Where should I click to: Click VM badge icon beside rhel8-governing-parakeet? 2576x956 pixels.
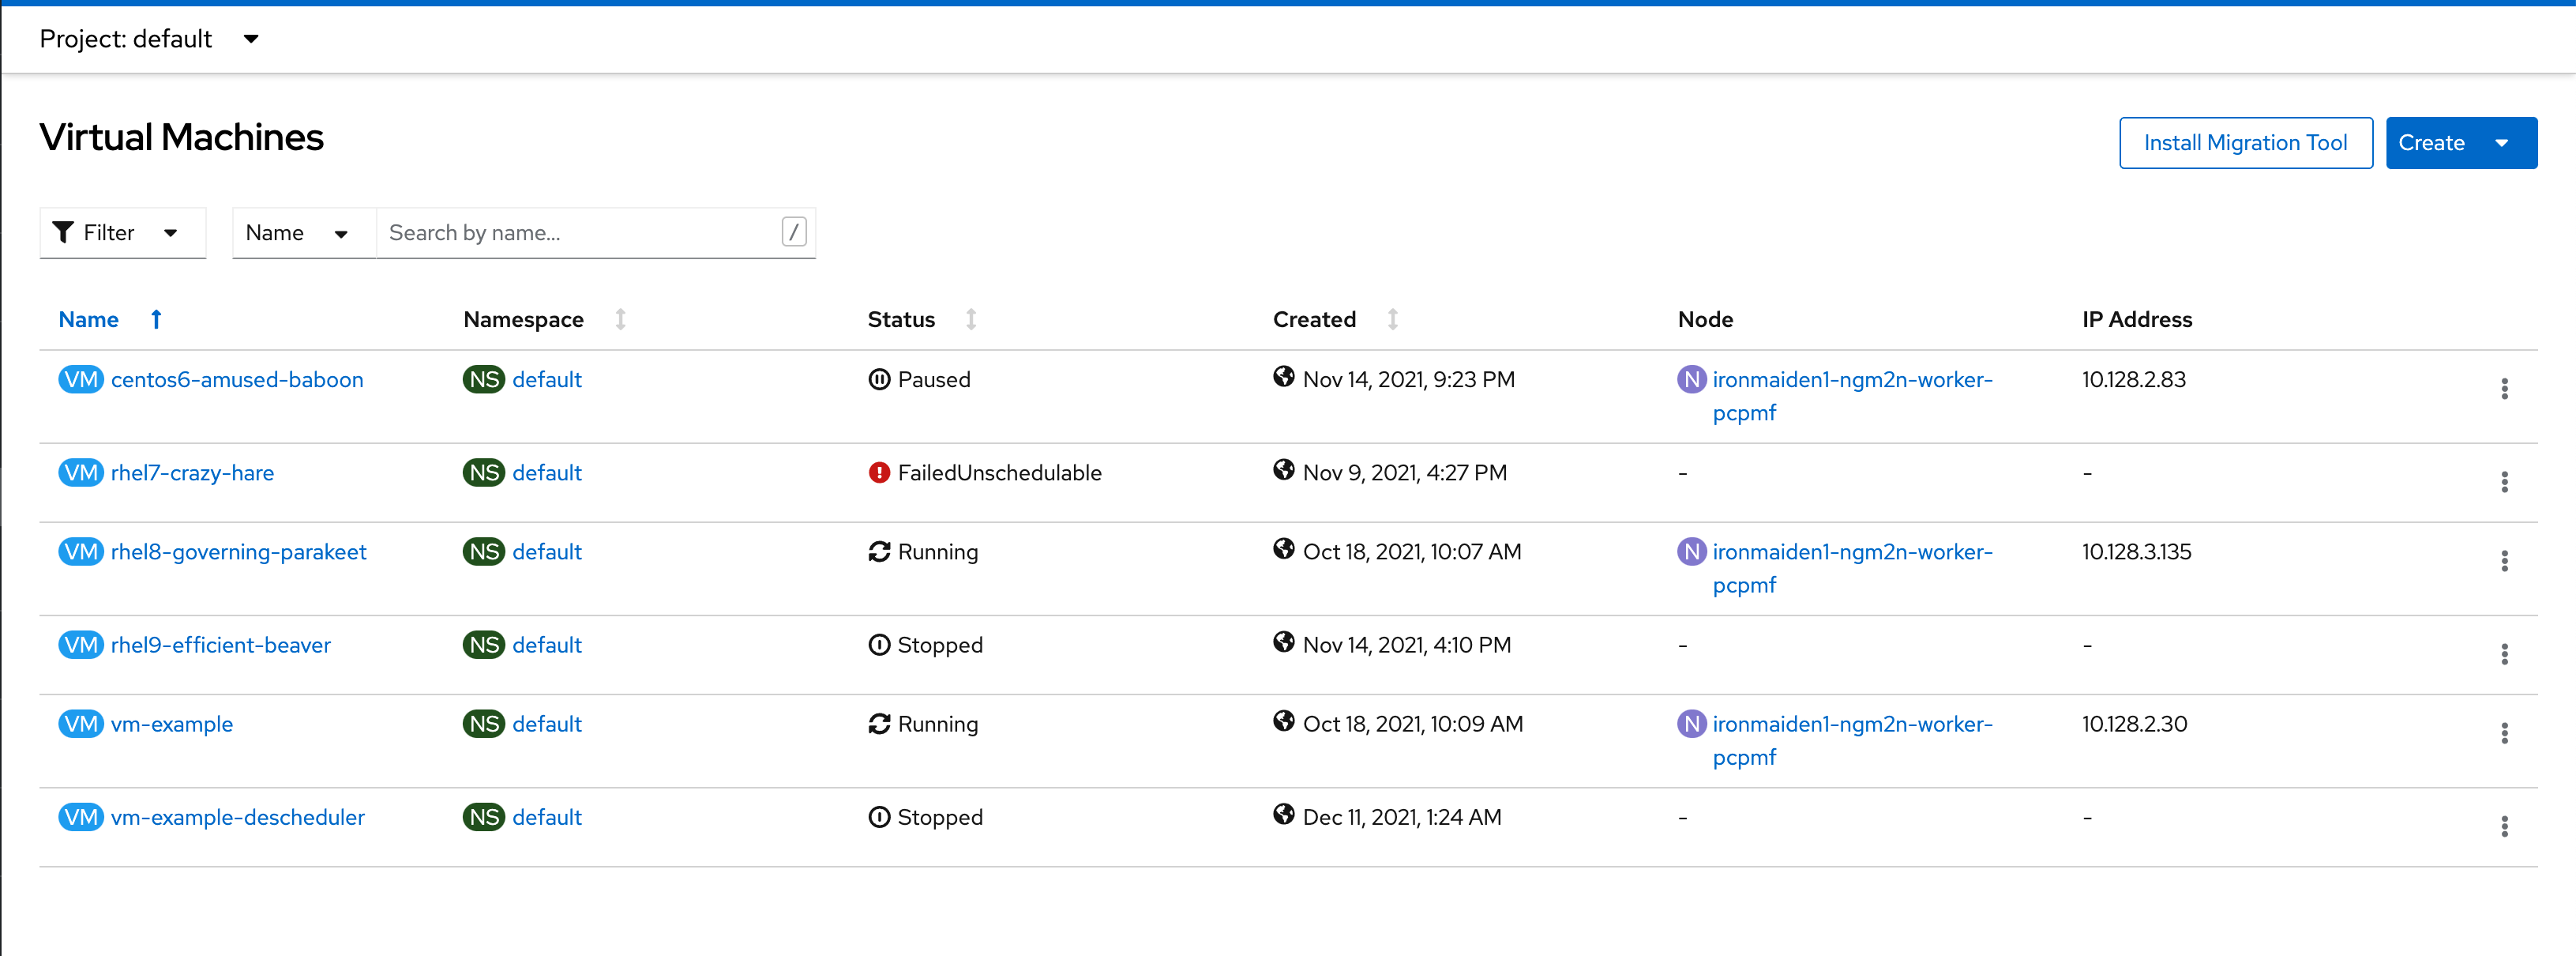[80, 552]
